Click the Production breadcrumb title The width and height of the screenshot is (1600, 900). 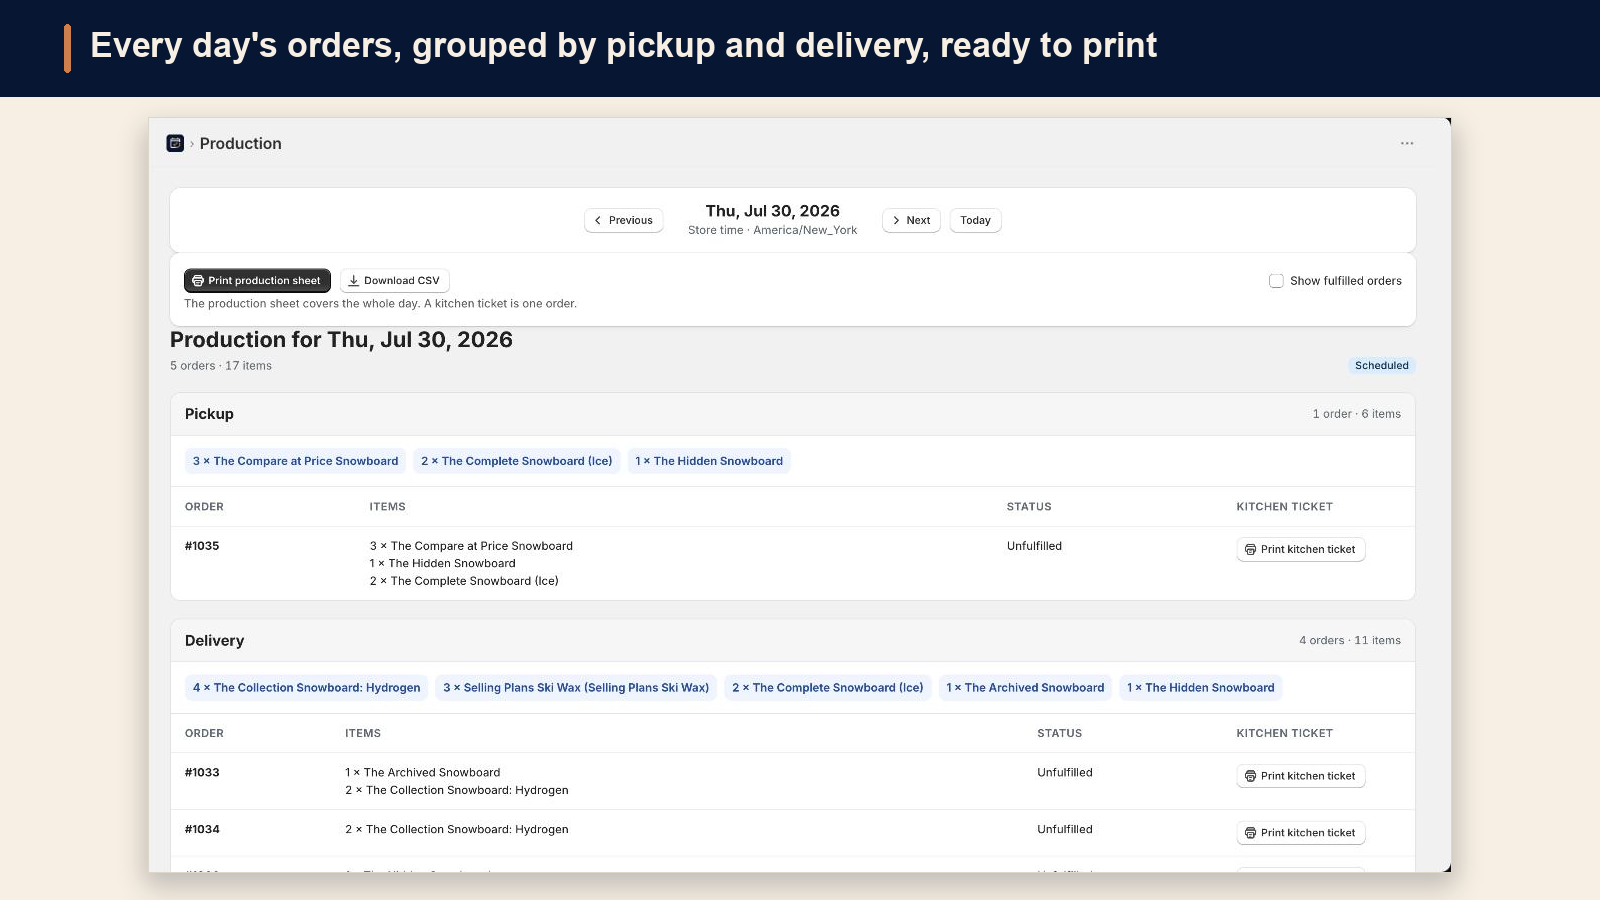pos(241,143)
